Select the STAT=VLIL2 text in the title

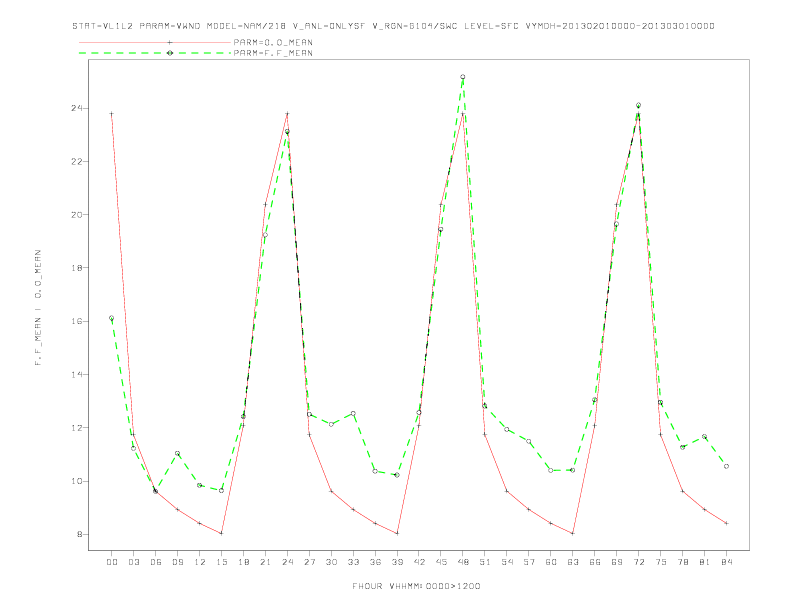pyautogui.click(x=103, y=26)
